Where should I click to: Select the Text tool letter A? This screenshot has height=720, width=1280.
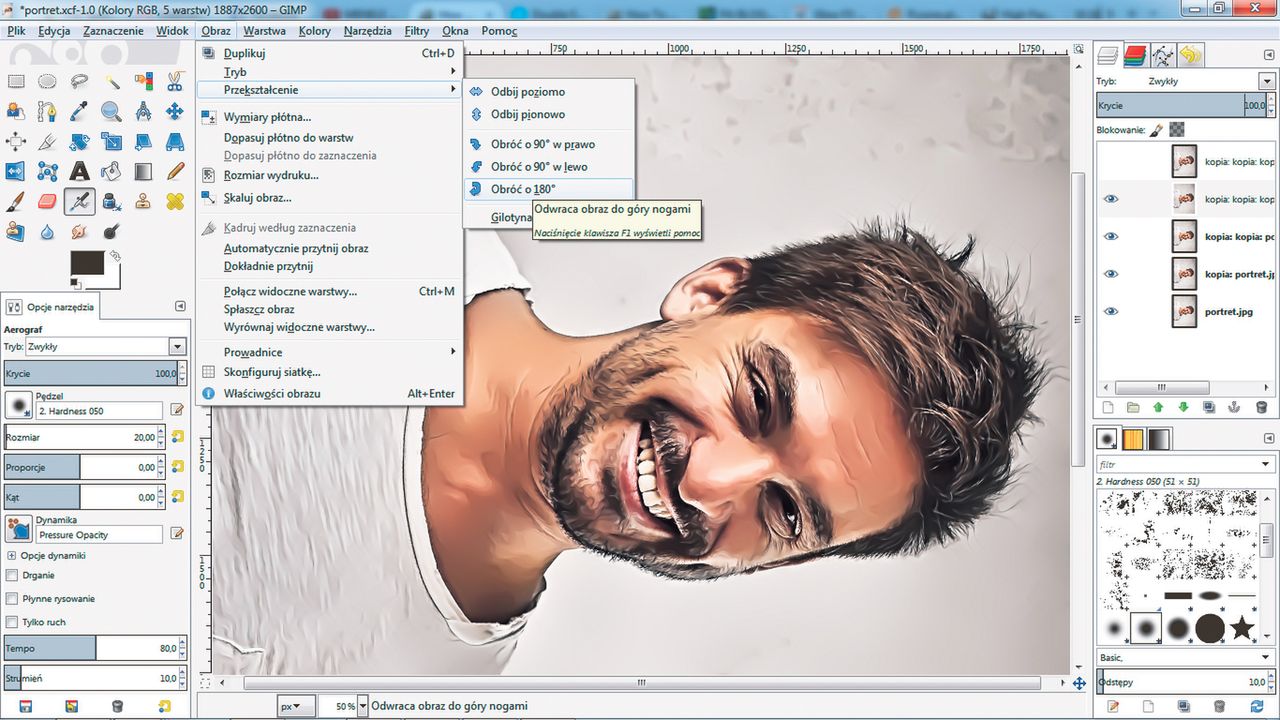79,171
